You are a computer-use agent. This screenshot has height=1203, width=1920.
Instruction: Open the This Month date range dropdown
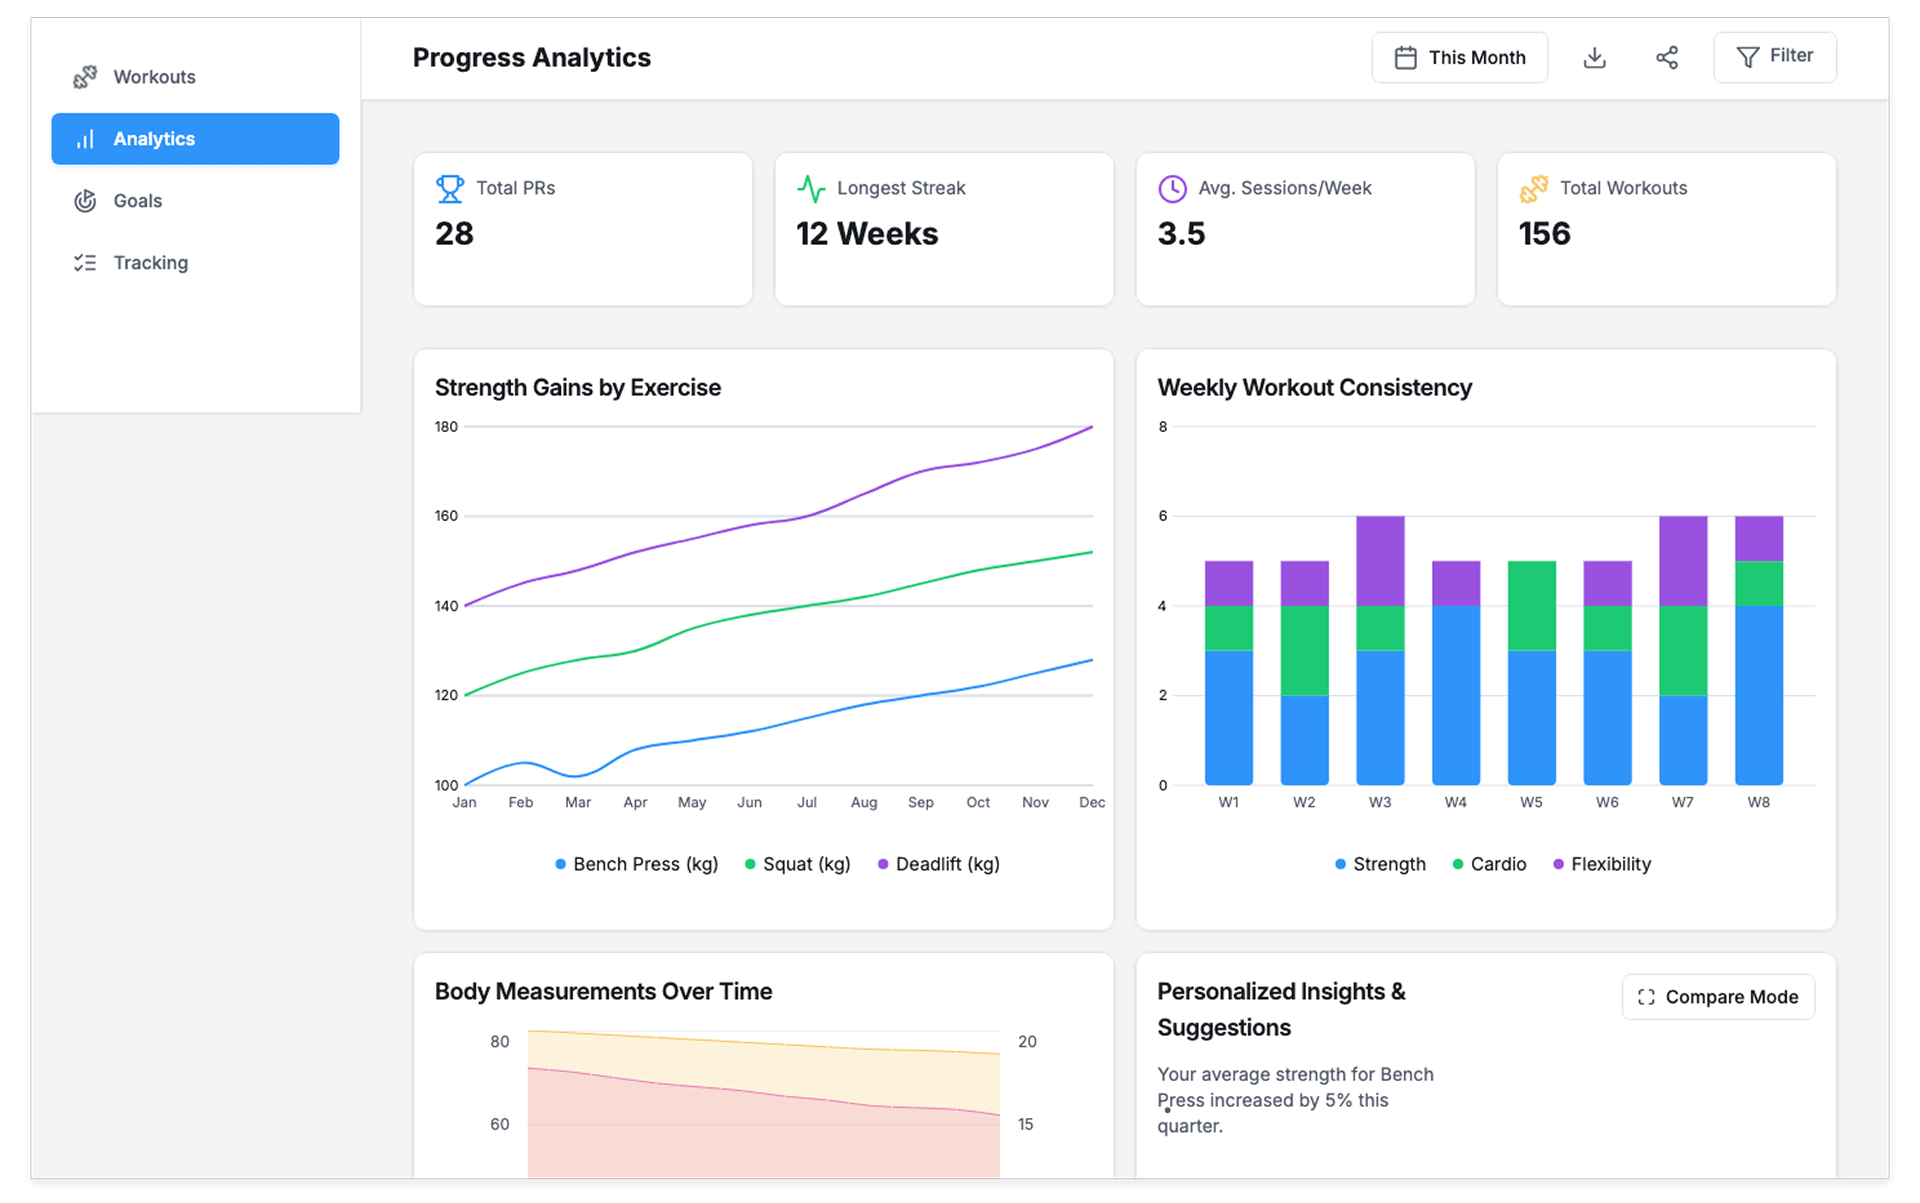1459,58
